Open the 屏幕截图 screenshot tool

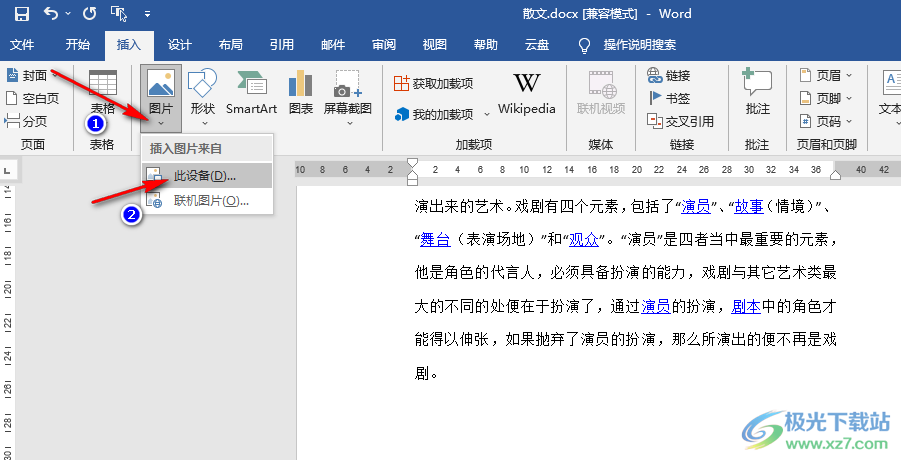coord(348,98)
